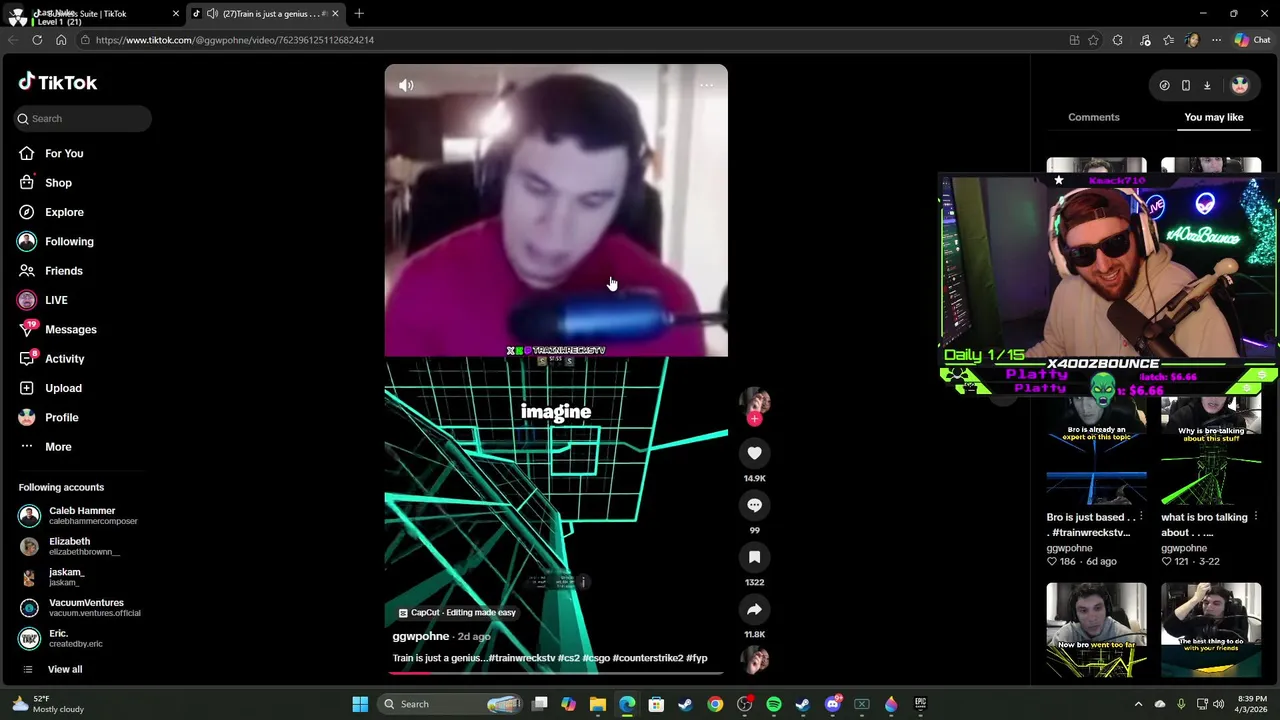Follow ggwpohne using the red plus badge
This screenshot has width=1280, height=720.
coord(754,419)
